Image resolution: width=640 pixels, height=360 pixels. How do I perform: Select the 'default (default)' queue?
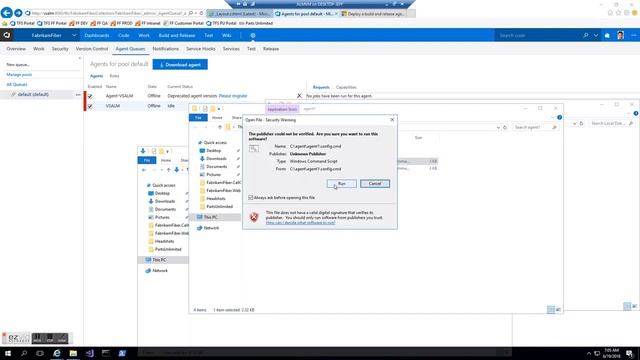(x=33, y=94)
